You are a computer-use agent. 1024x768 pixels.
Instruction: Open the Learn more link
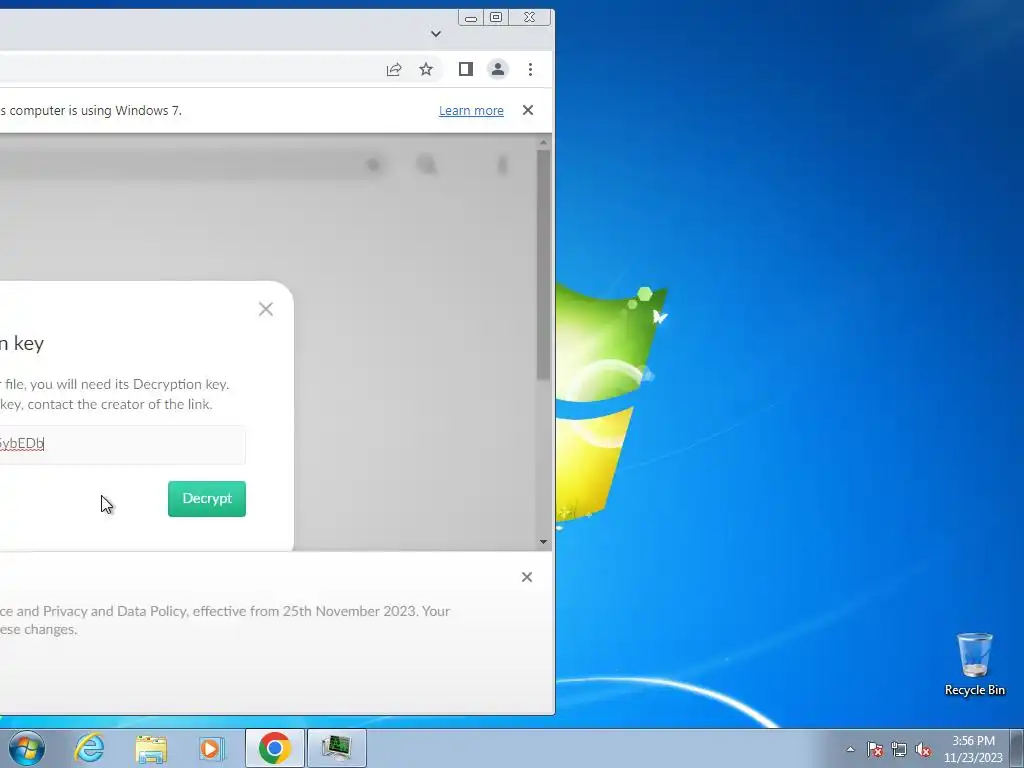(x=471, y=110)
